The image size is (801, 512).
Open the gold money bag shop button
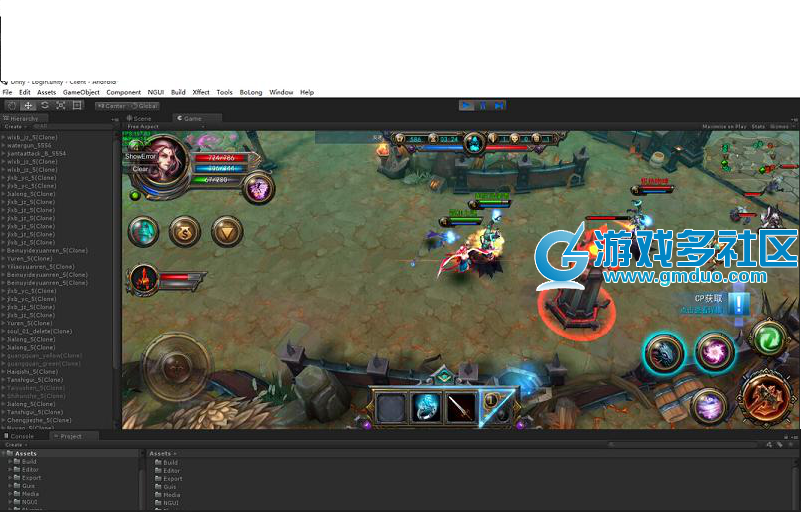(184, 231)
